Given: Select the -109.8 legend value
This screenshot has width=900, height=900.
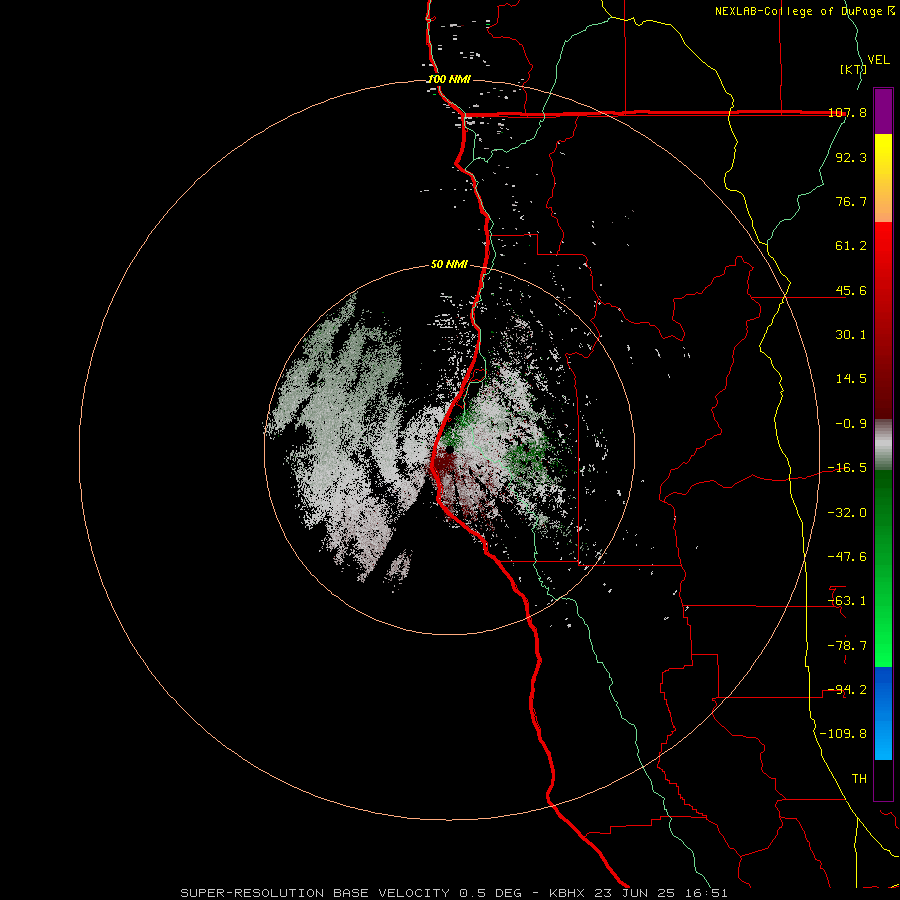Looking at the screenshot, I should pyautogui.click(x=843, y=734).
